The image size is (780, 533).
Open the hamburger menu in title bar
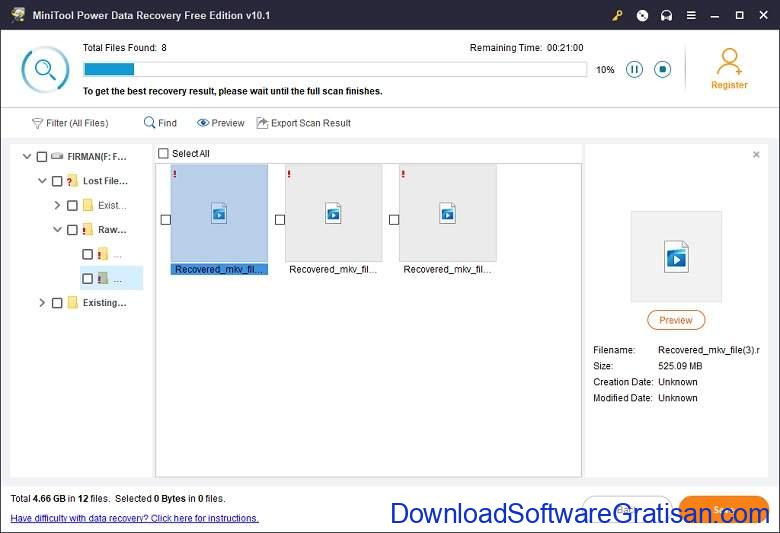click(691, 15)
